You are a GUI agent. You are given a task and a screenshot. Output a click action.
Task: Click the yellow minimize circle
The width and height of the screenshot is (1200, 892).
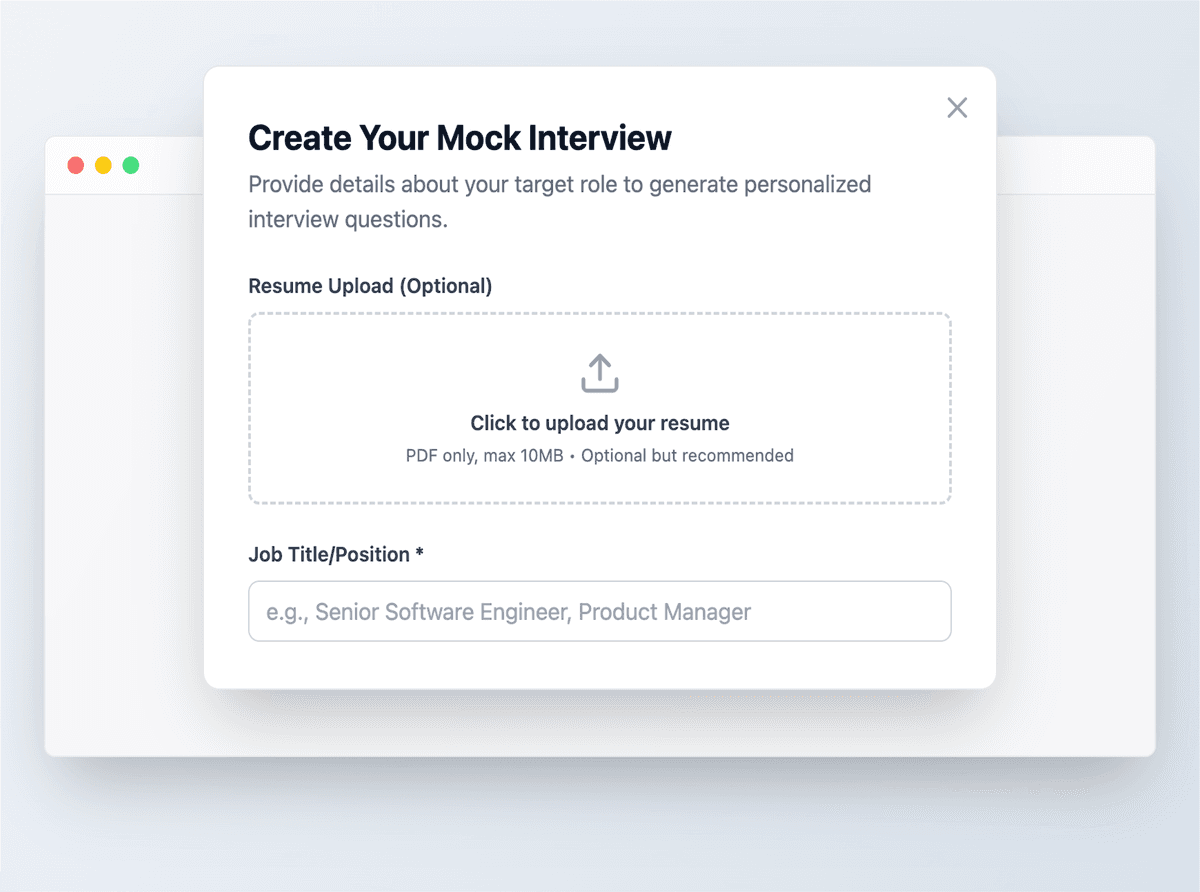(103, 165)
